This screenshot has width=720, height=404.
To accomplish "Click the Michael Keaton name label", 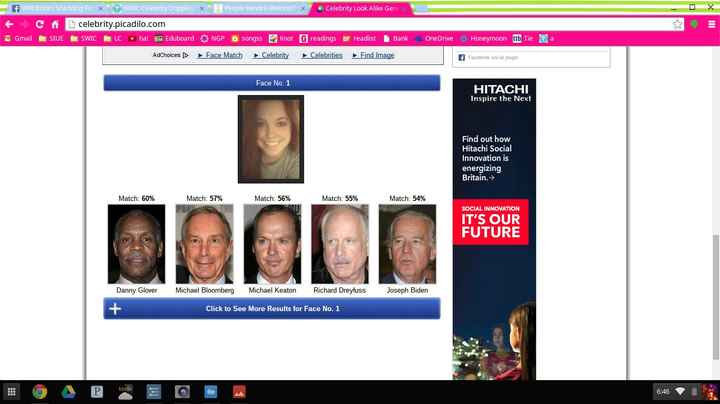I will (272, 290).
